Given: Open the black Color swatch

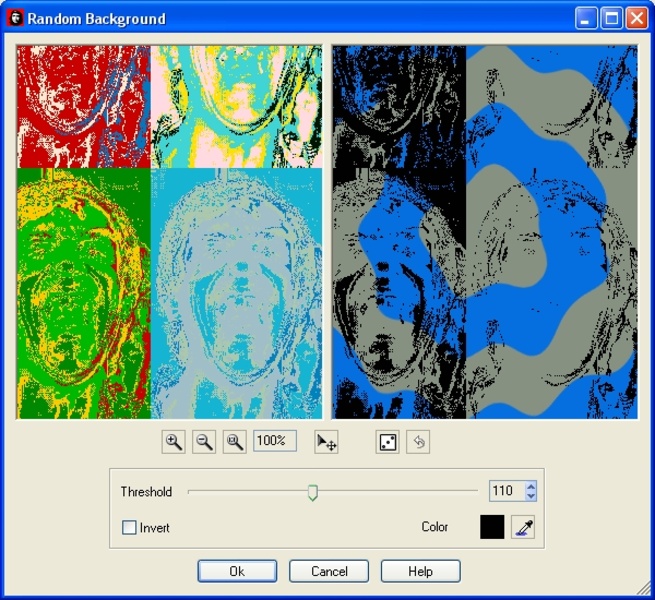Looking at the screenshot, I should 492,527.
